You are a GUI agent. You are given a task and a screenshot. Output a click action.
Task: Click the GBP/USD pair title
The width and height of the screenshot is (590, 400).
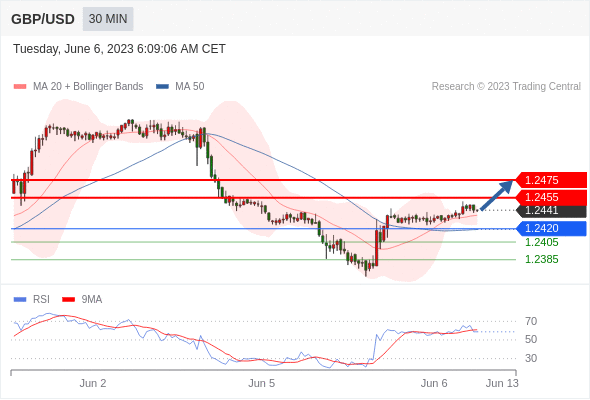point(43,19)
